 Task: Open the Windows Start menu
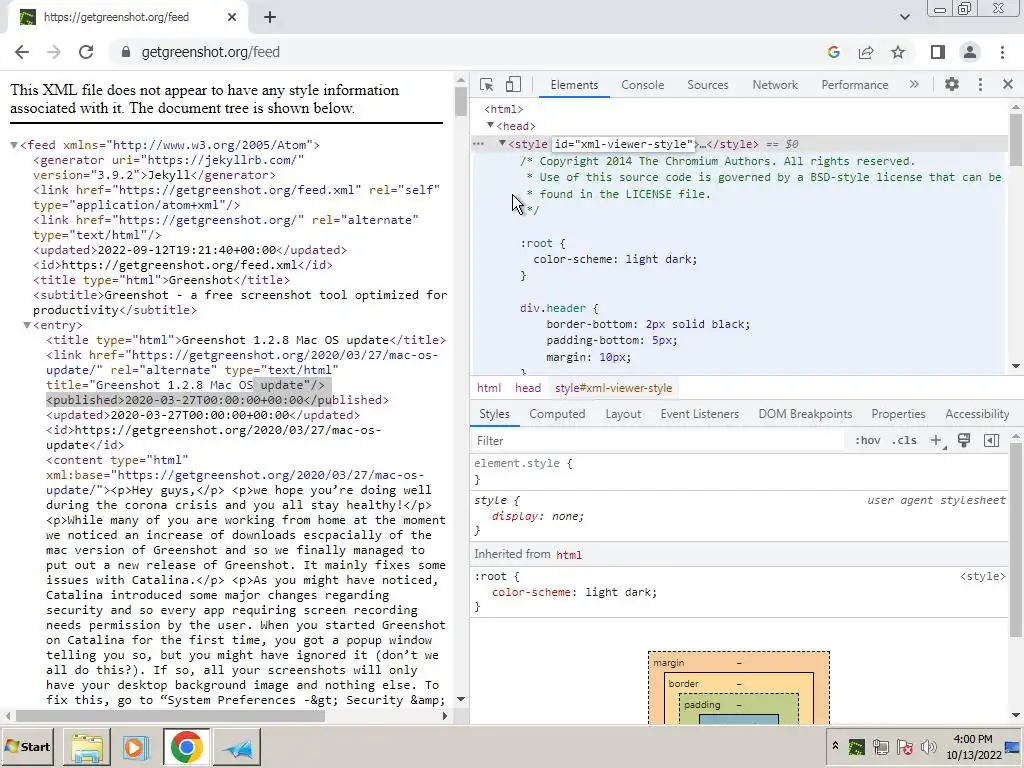click(27, 747)
